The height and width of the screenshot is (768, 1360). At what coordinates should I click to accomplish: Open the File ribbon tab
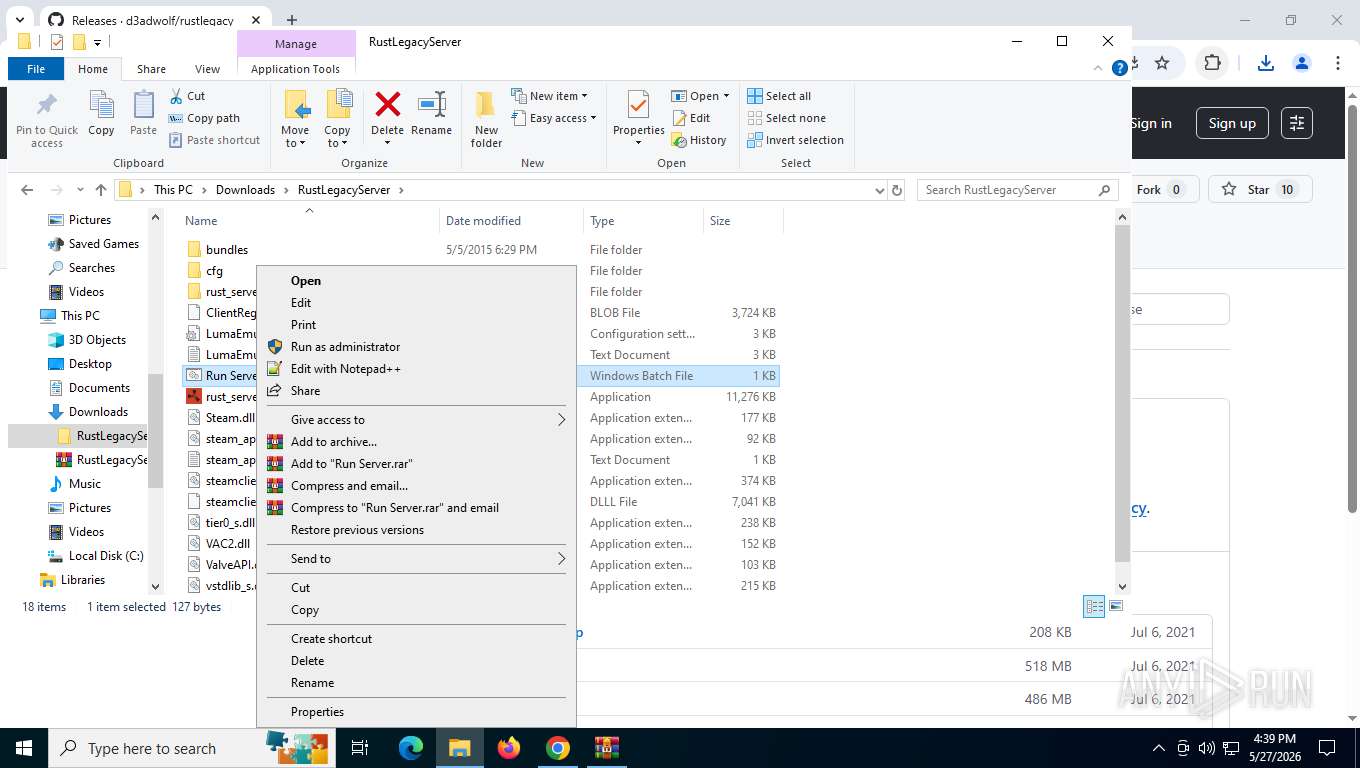(36, 69)
